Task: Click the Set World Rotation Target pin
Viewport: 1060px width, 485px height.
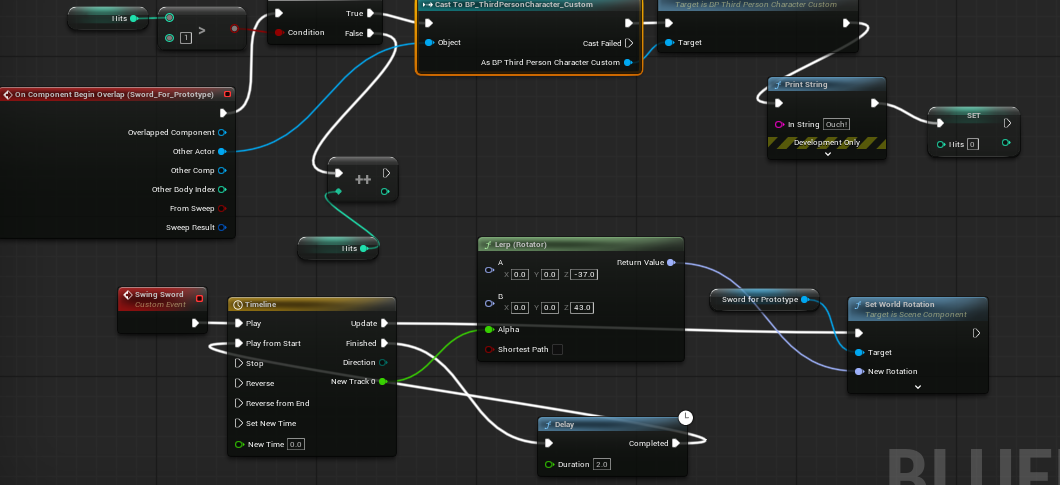Action: 859,352
